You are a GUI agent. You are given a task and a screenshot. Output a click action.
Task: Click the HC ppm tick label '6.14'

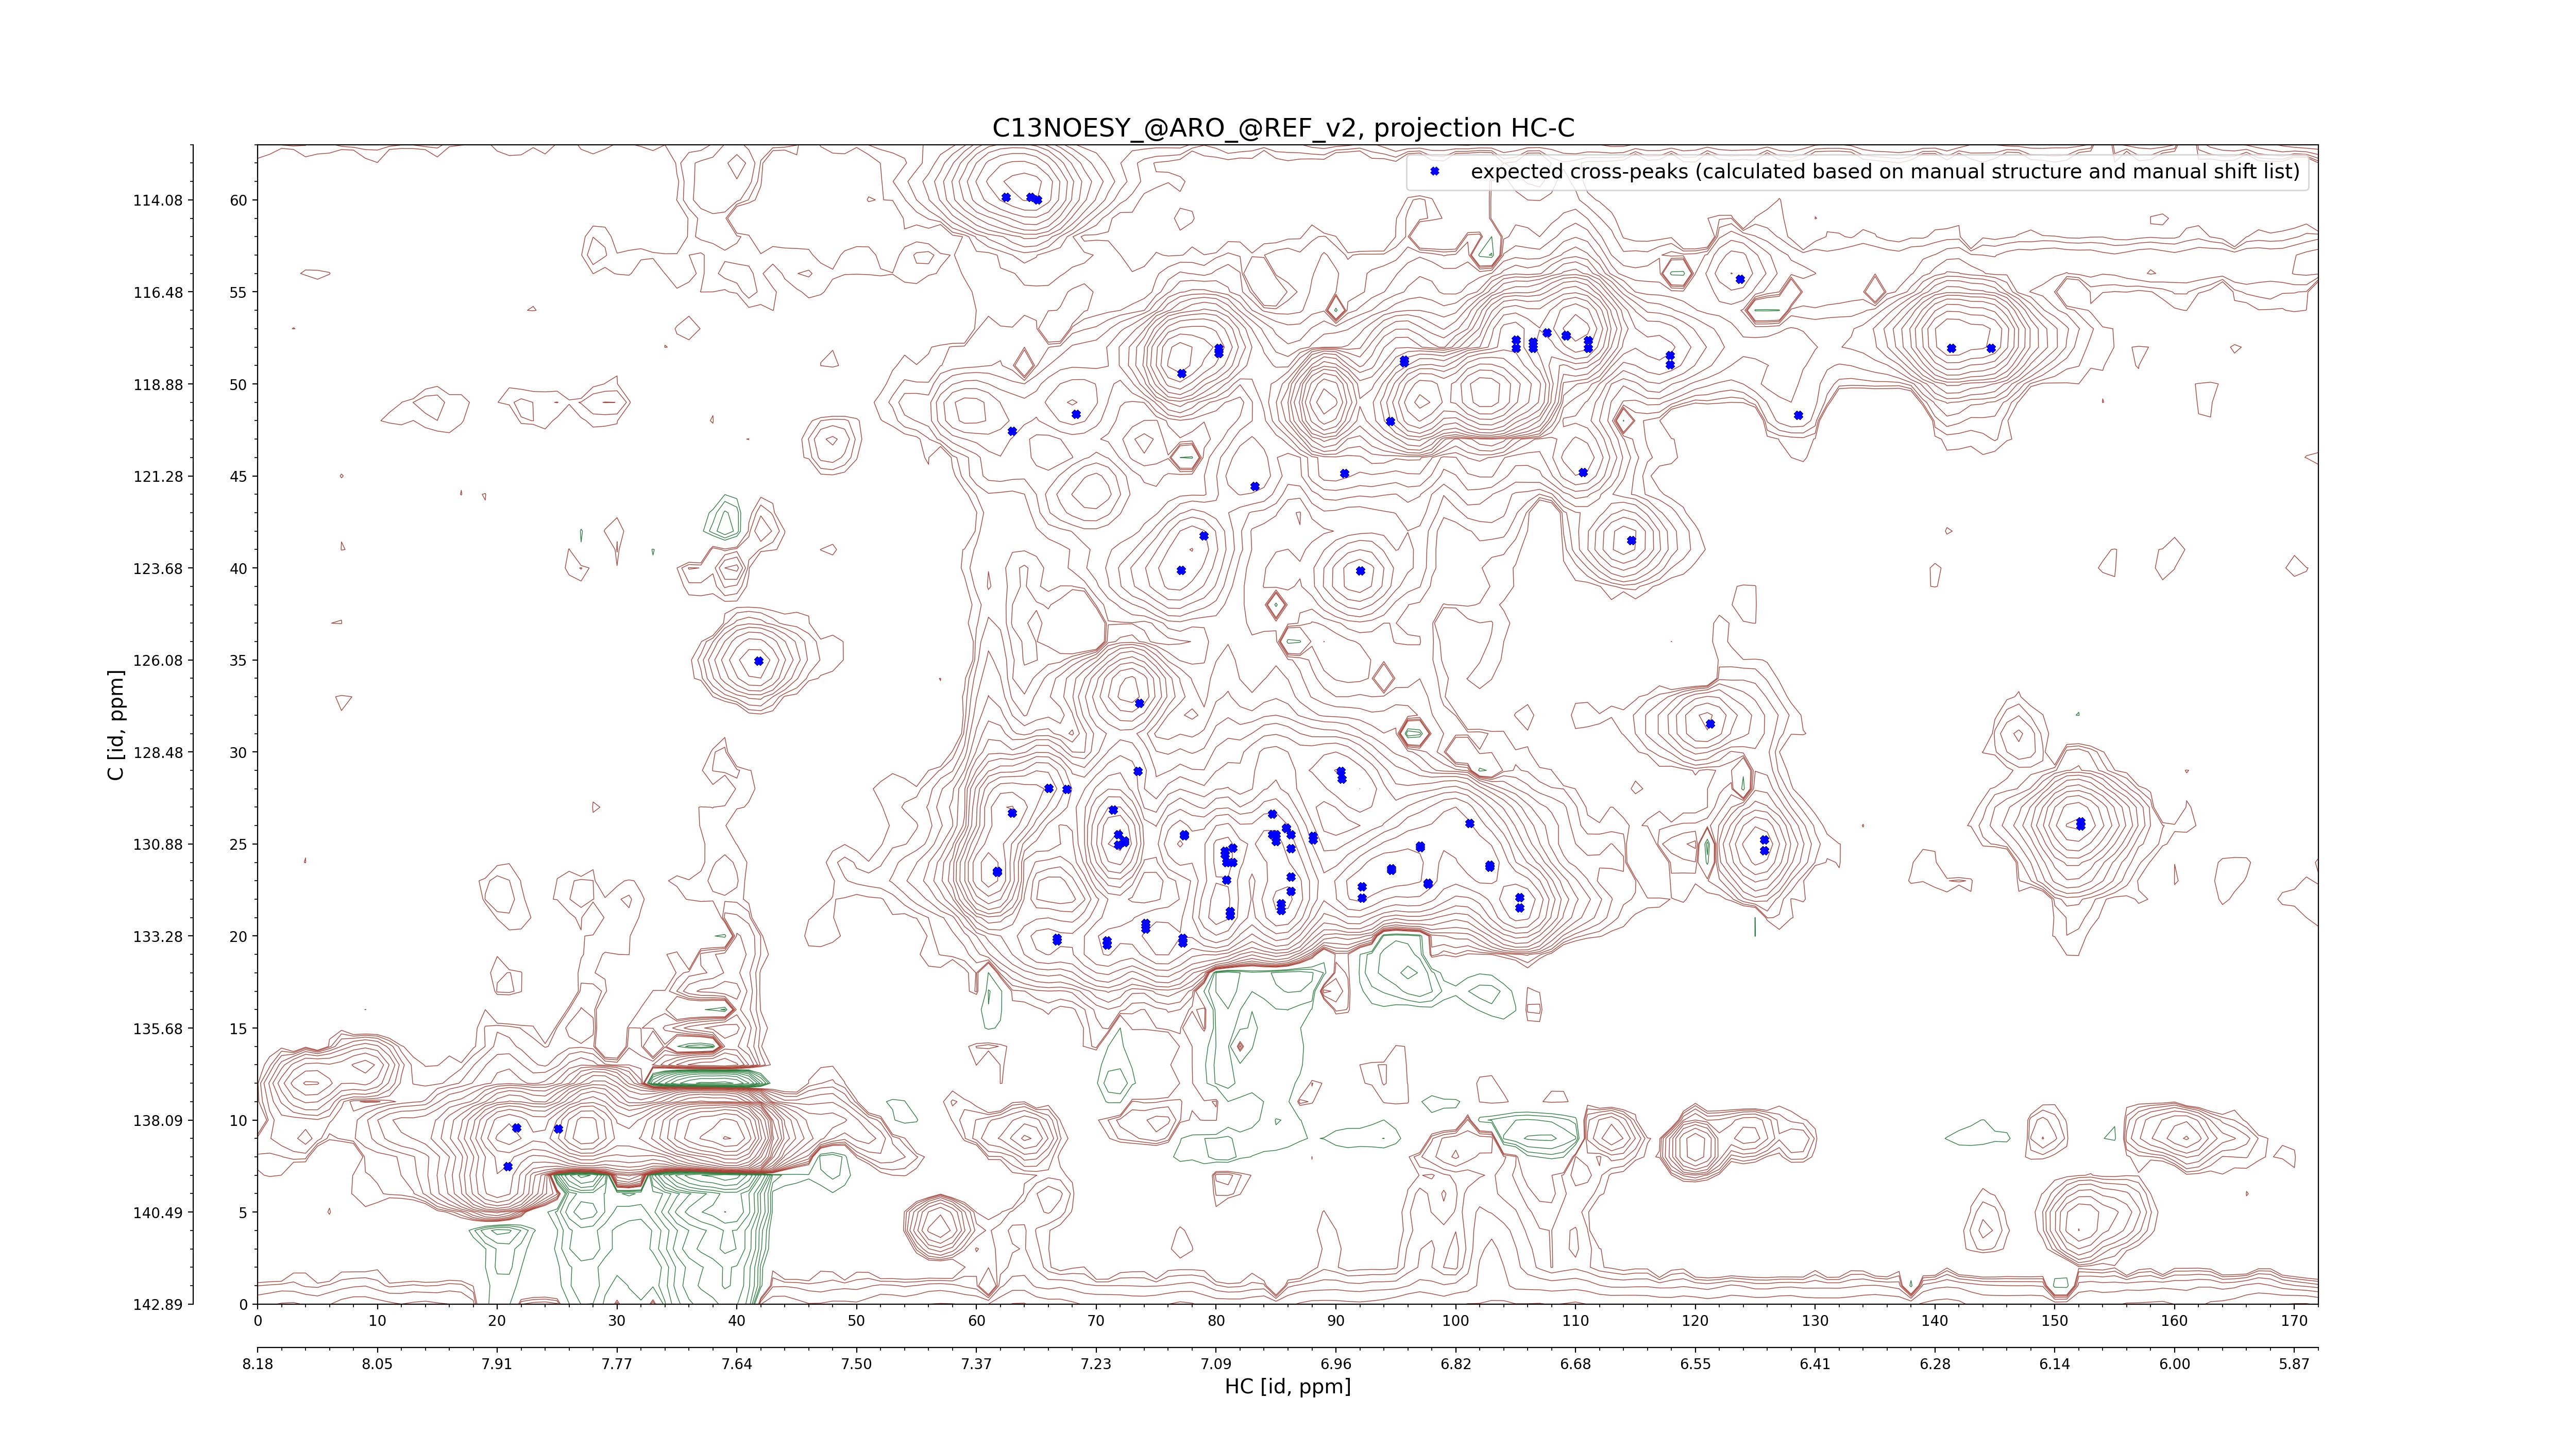[2055, 1364]
